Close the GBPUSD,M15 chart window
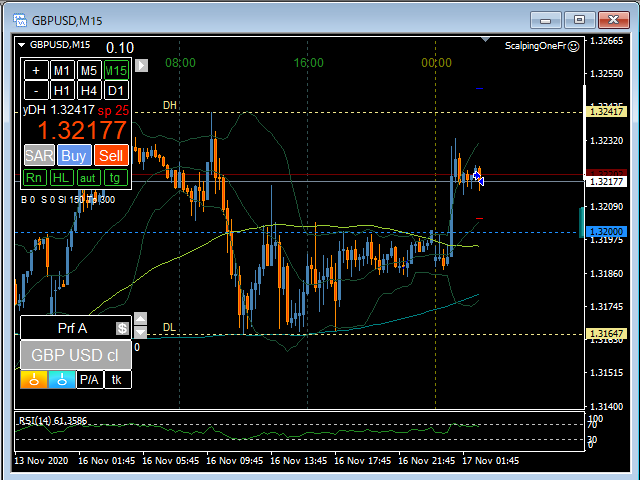The image size is (640, 480). pos(613,20)
